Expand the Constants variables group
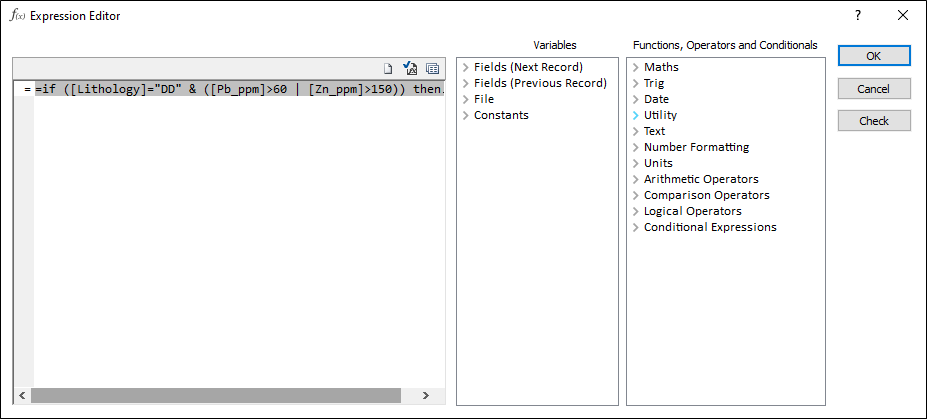 click(x=465, y=115)
